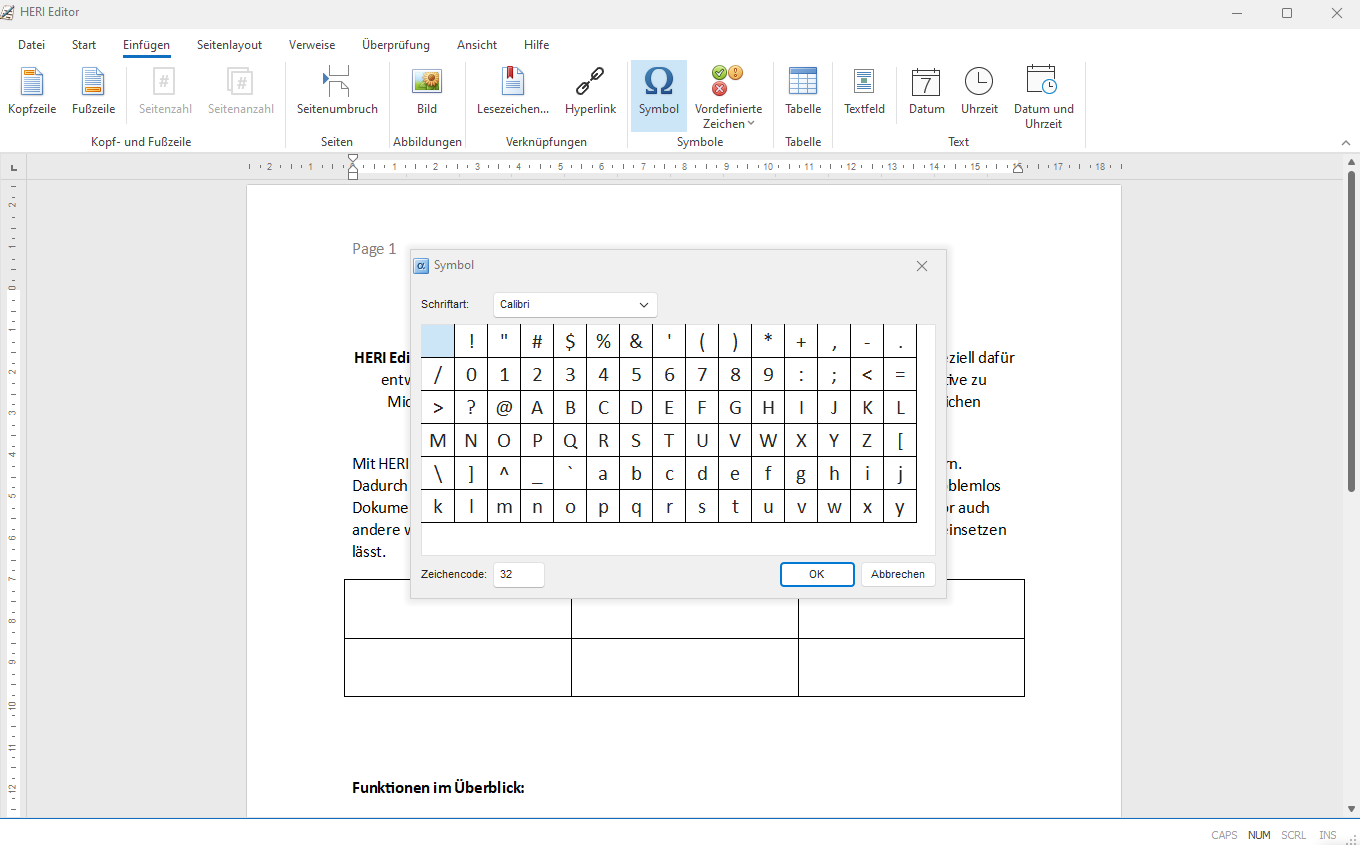Pick the [ opening bracket cell
This screenshot has height=845, width=1360.
tap(900, 440)
